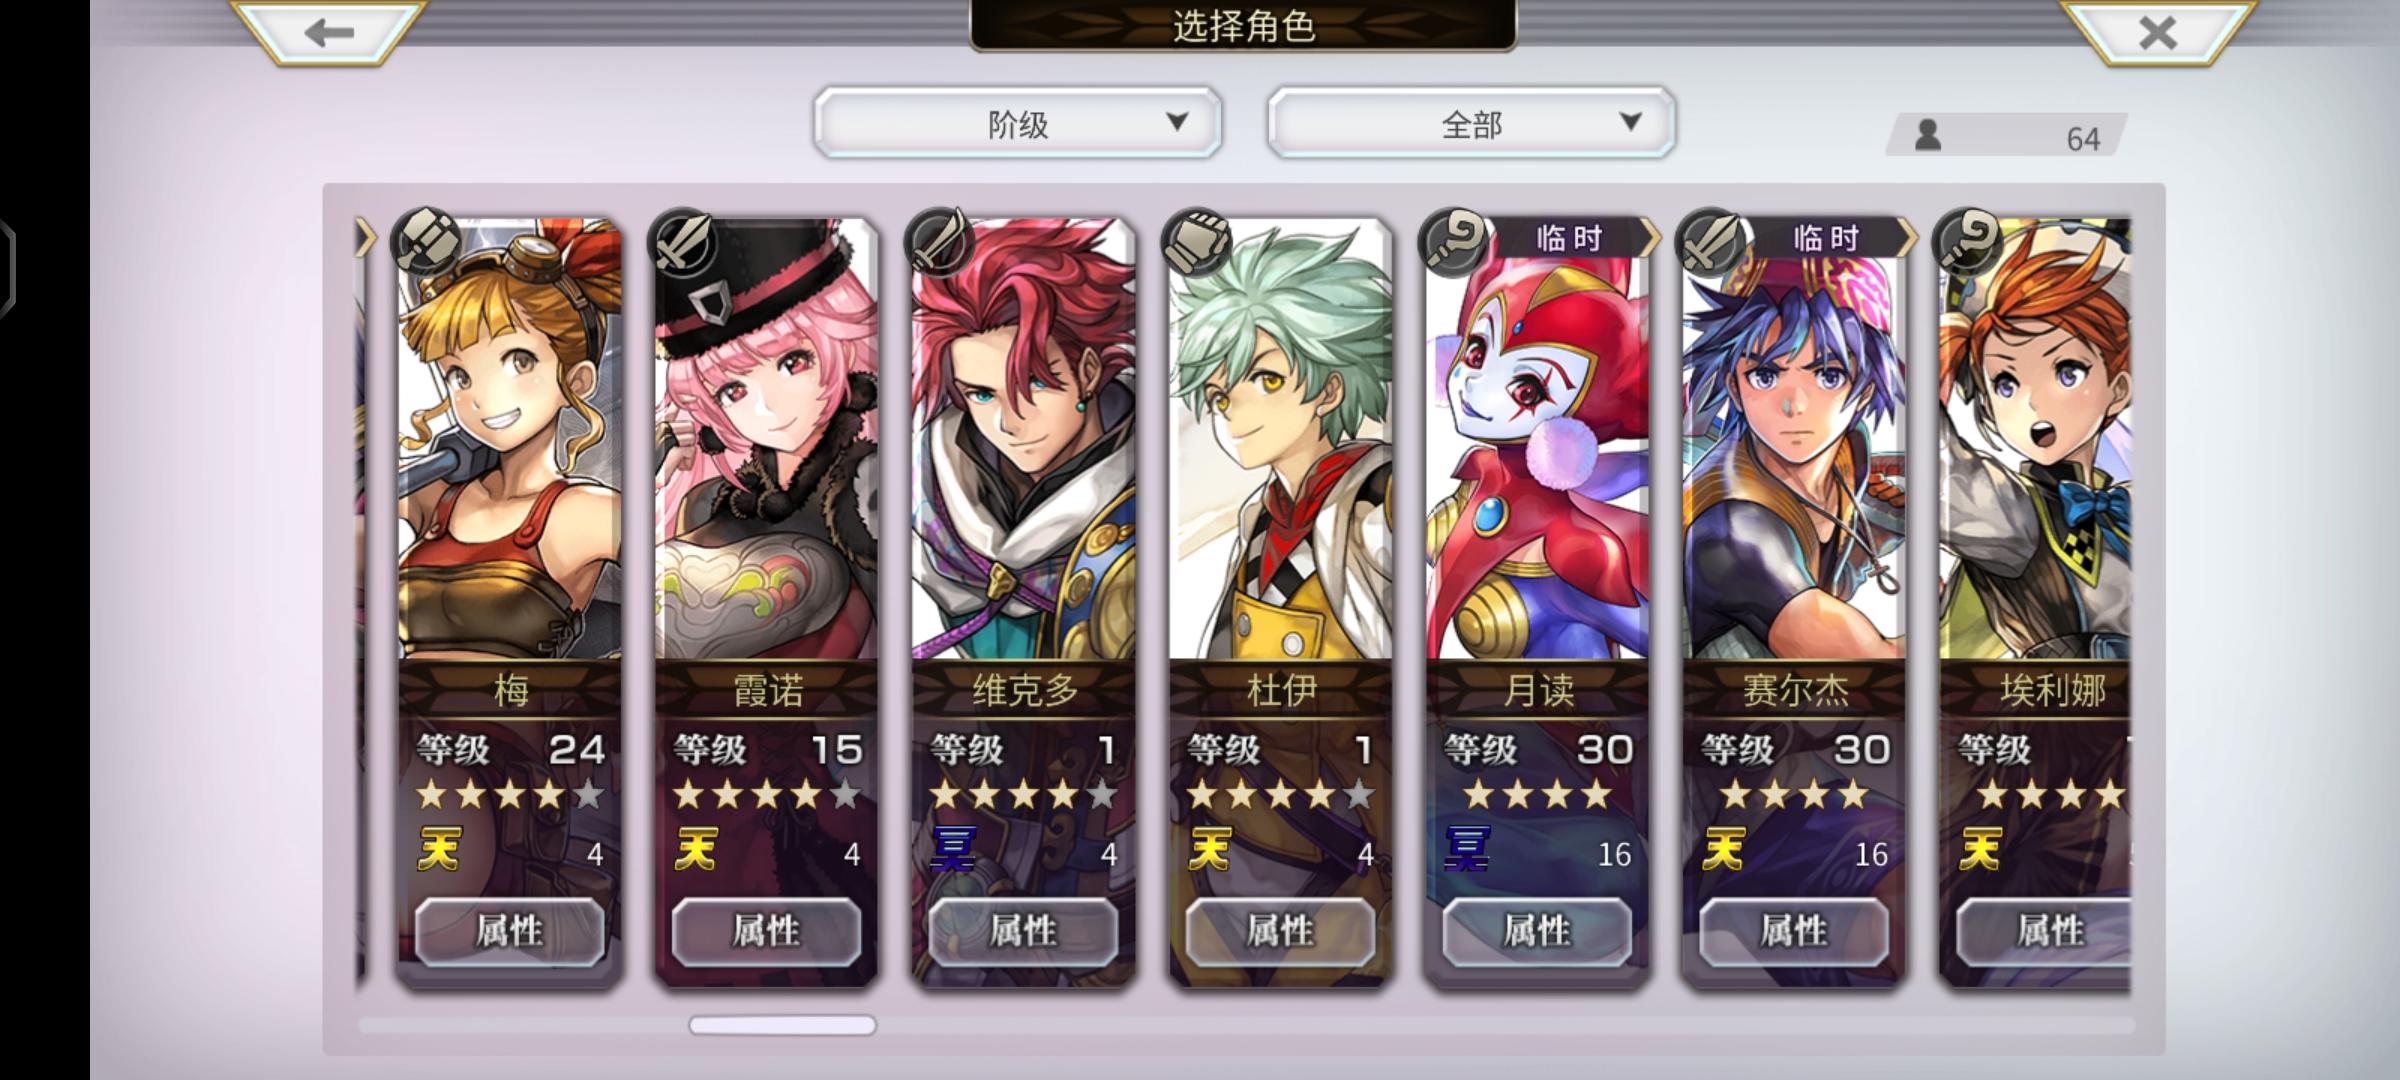Select the character 杜伊 portrait

tap(1281, 440)
